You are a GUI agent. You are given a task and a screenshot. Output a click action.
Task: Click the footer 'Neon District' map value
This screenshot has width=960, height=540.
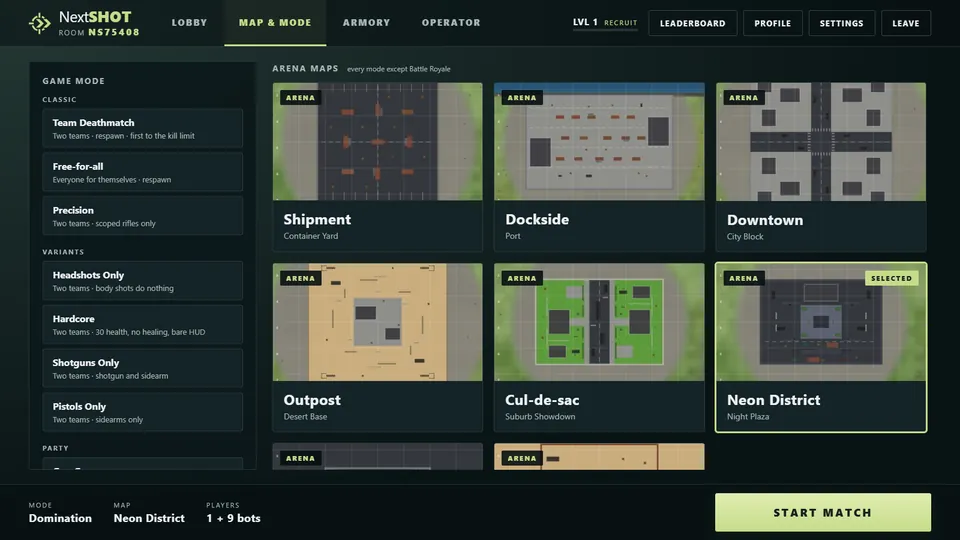pyautogui.click(x=149, y=518)
